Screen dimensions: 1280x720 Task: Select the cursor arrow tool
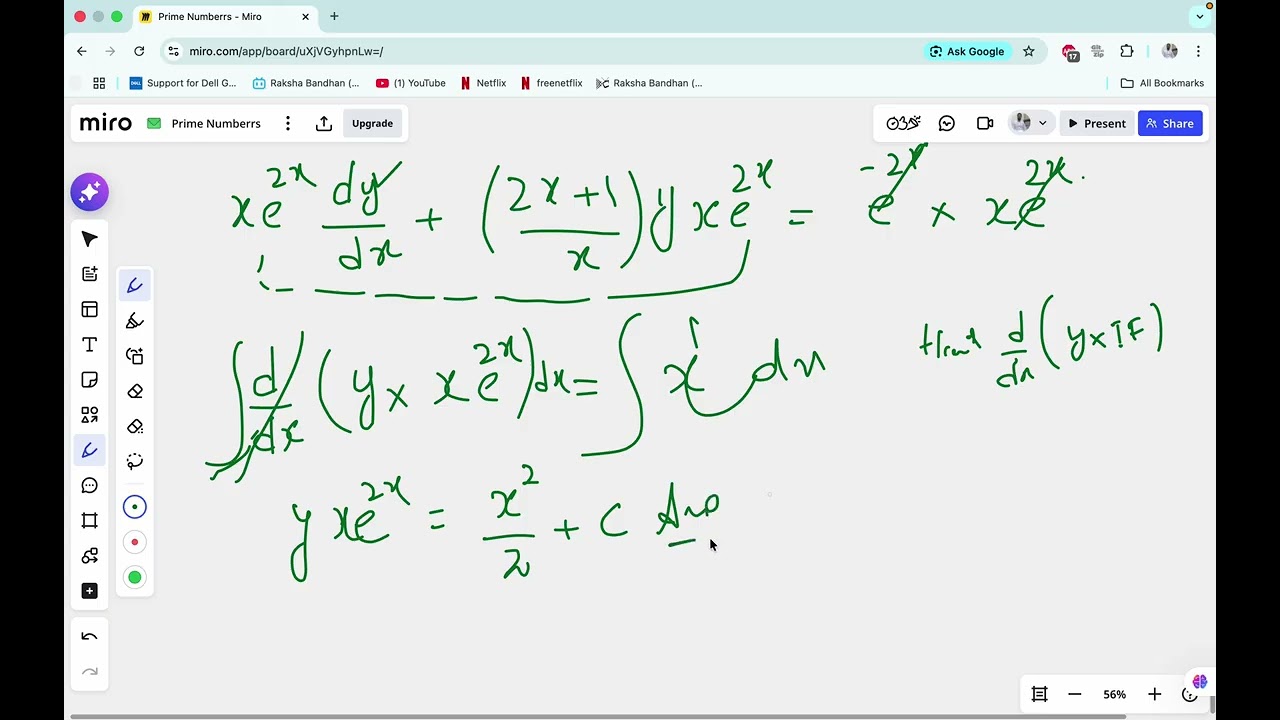(89, 239)
